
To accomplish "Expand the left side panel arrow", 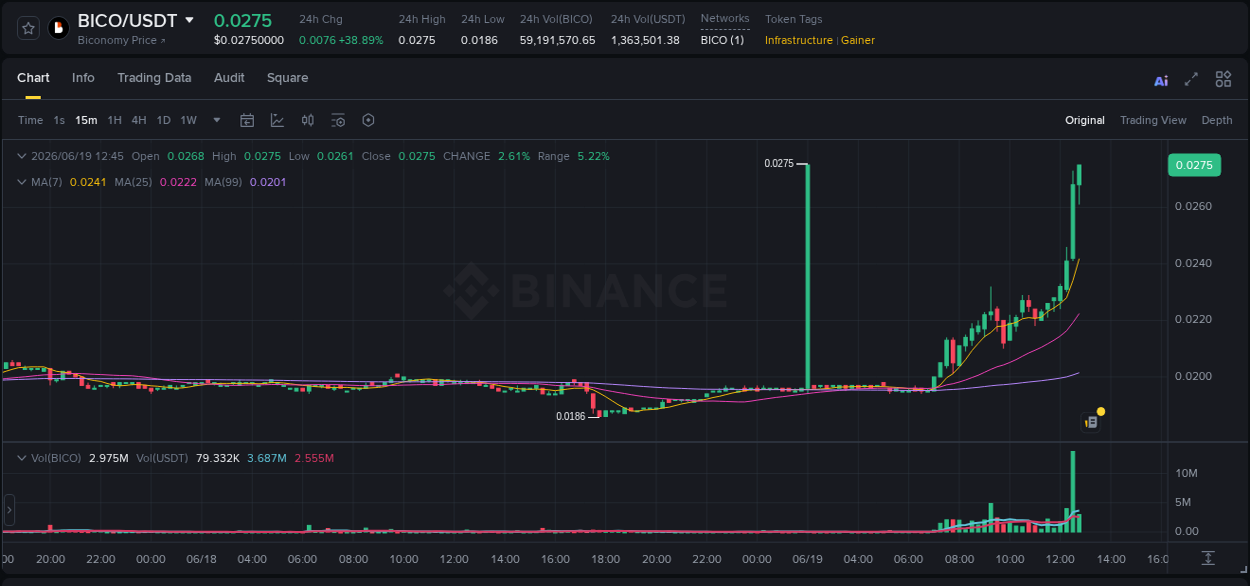I will 9,509.
